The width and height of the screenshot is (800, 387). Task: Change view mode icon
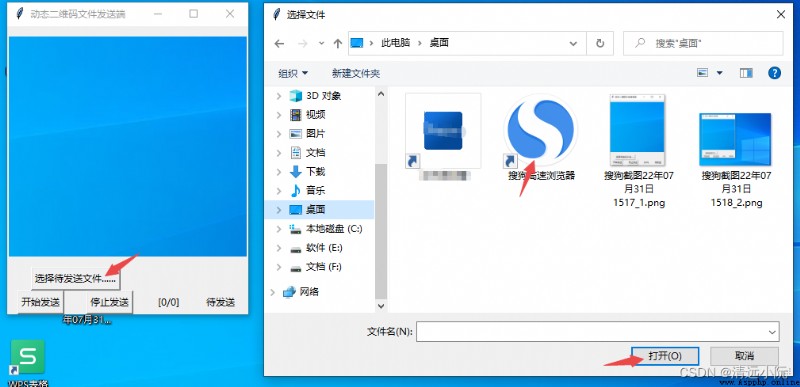pyautogui.click(x=703, y=73)
